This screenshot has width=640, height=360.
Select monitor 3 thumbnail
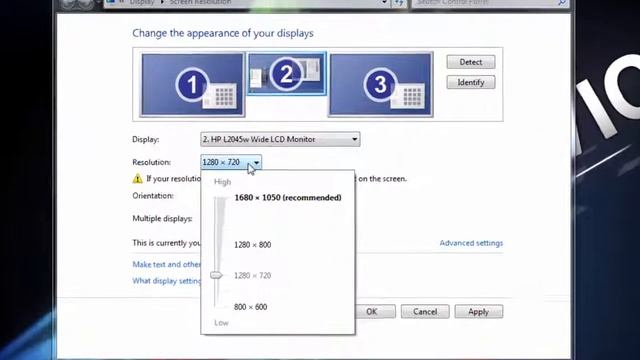380,84
